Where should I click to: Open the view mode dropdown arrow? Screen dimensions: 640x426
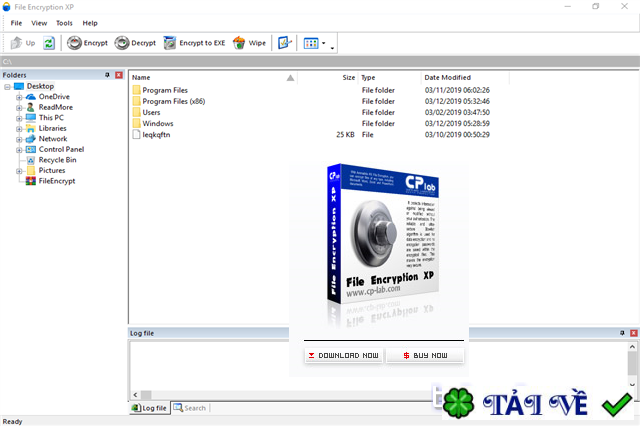click(x=324, y=43)
